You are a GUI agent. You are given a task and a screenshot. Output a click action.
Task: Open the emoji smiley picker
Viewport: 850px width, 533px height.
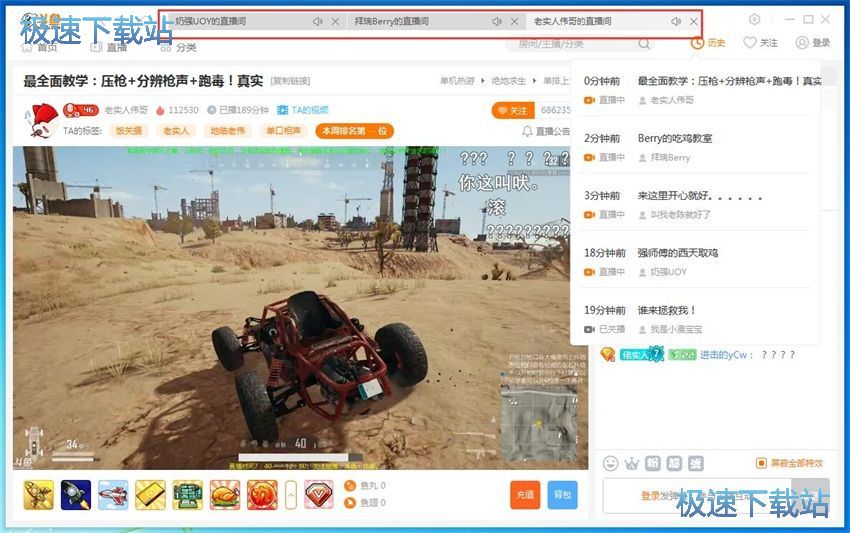tap(610, 464)
